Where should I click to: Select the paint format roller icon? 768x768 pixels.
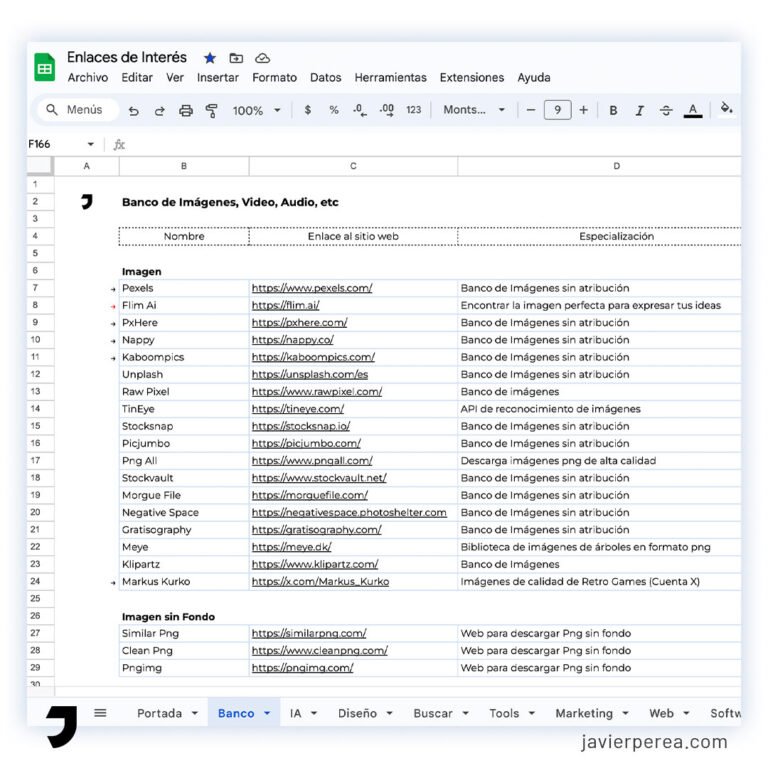click(x=212, y=111)
